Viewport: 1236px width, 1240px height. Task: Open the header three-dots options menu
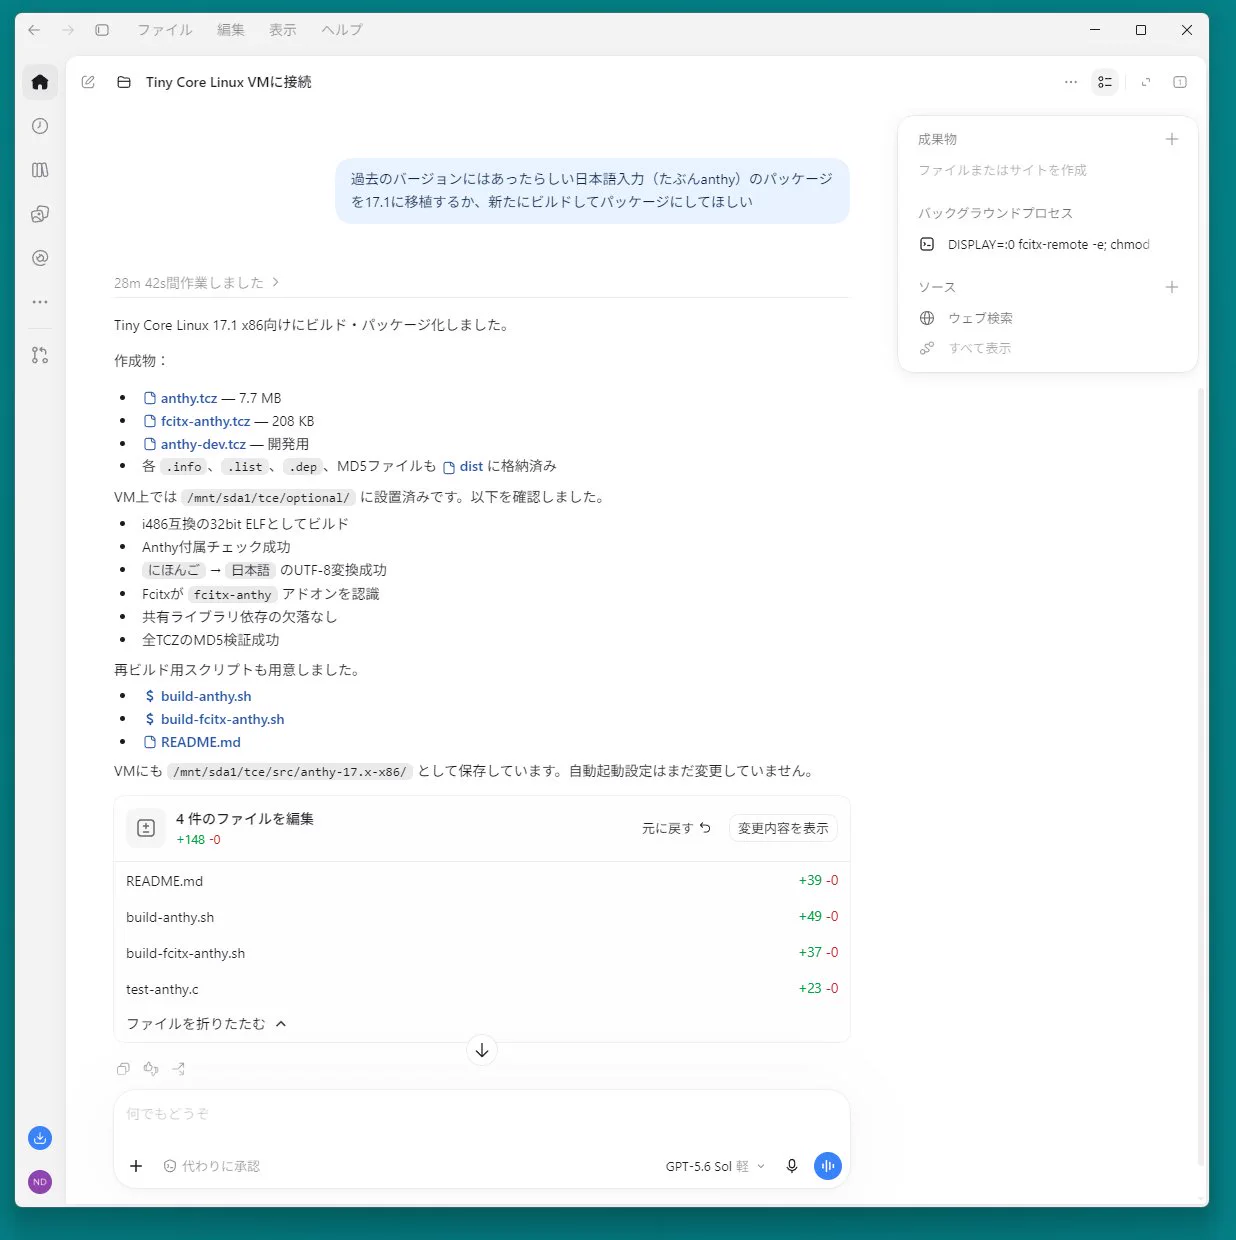(x=1071, y=82)
